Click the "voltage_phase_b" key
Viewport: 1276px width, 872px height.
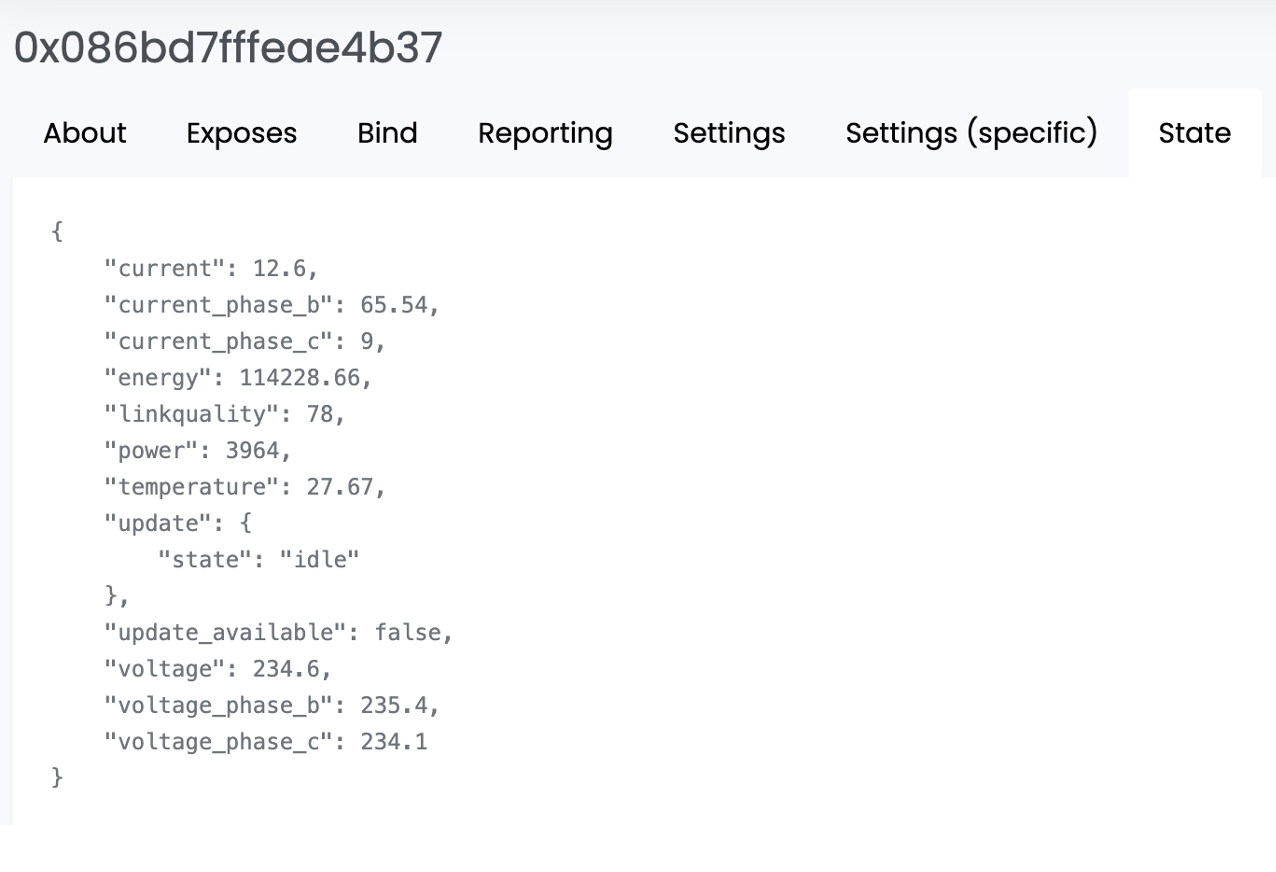click(218, 705)
